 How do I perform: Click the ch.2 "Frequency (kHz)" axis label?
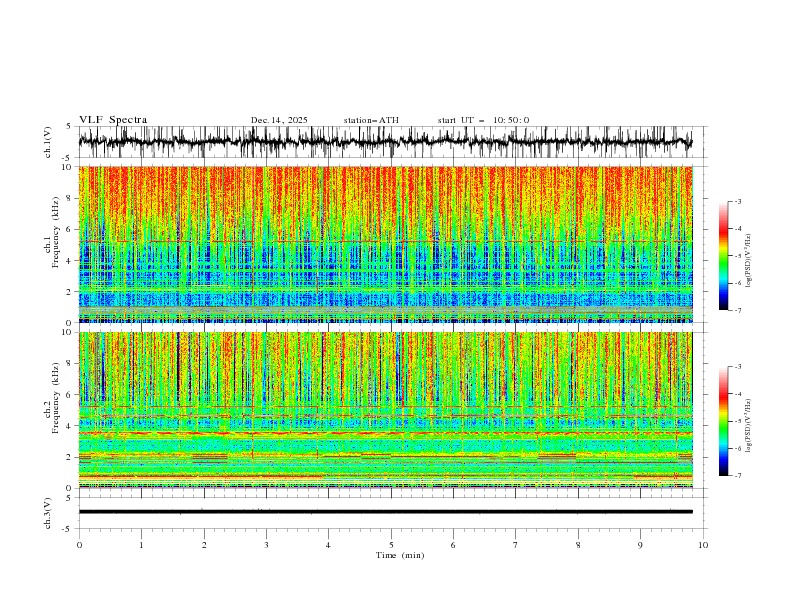56,398
